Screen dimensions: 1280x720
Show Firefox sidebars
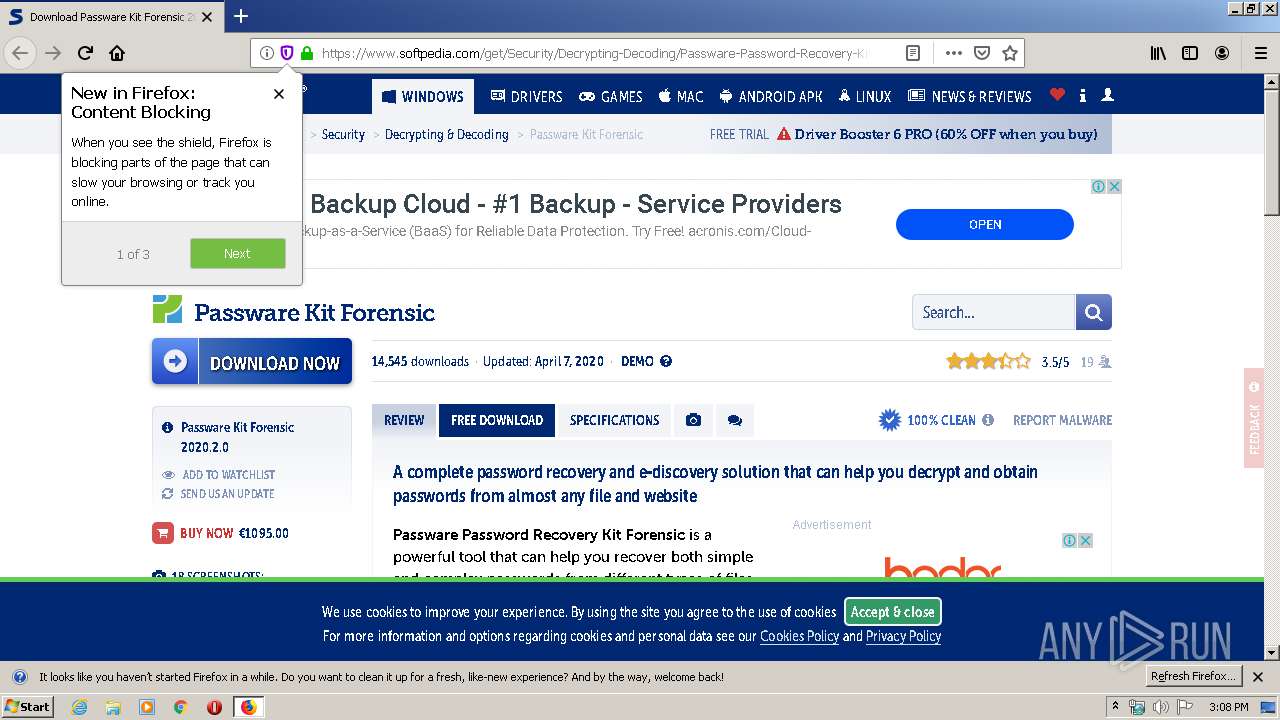tap(1190, 53)
